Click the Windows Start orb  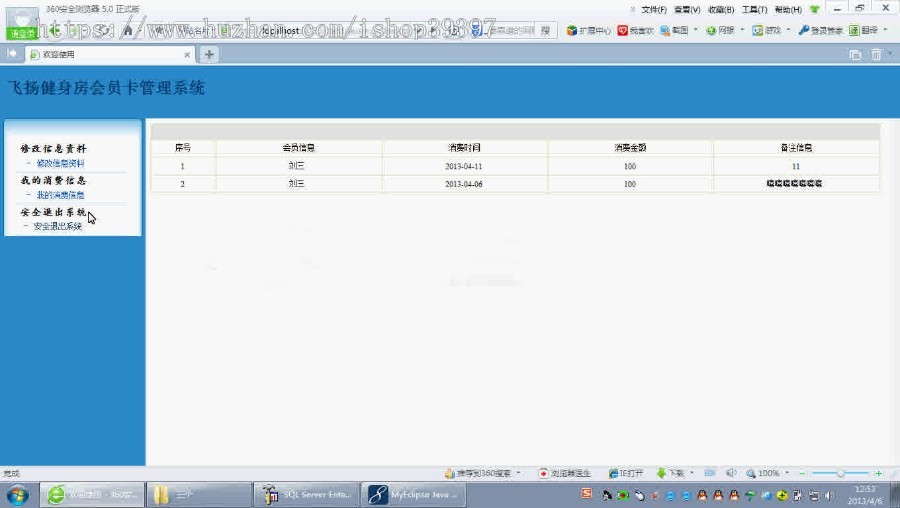coord(17,494)
